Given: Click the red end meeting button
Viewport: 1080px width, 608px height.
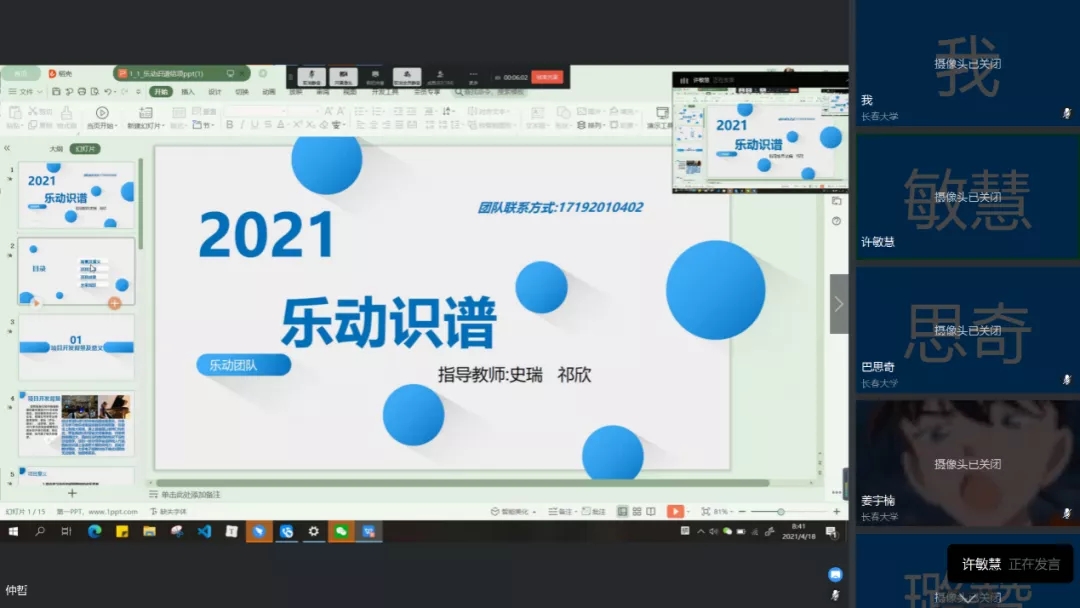Looking at the screenshot, I should 548,76.
